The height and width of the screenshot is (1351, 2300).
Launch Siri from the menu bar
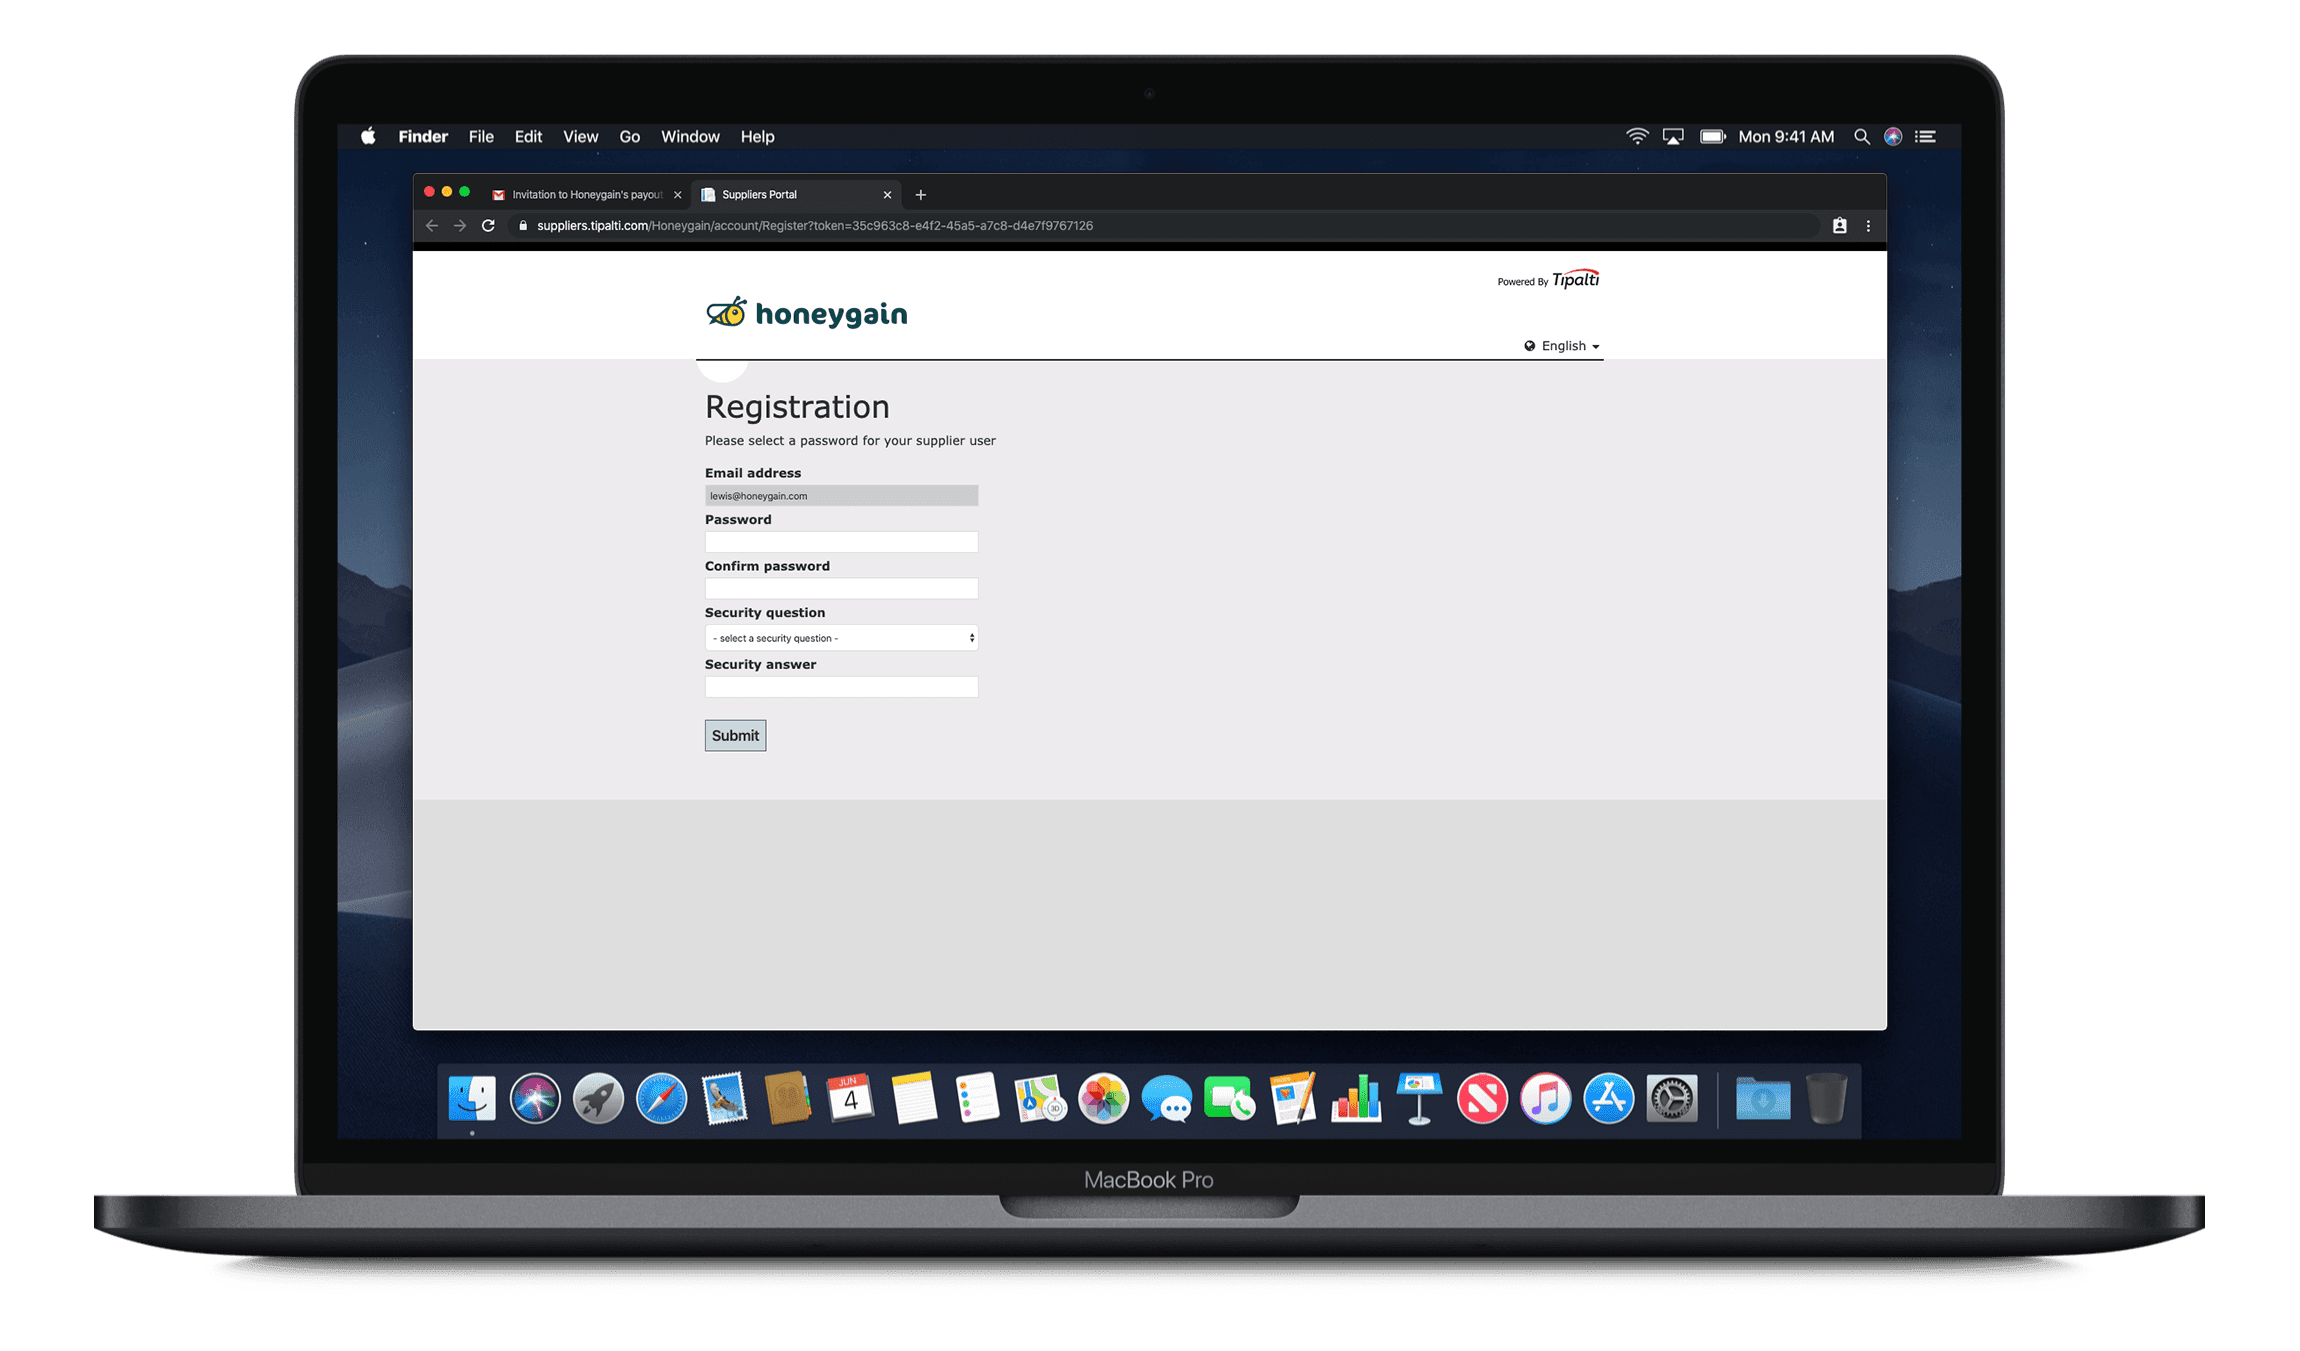(x=1893, y=136)
